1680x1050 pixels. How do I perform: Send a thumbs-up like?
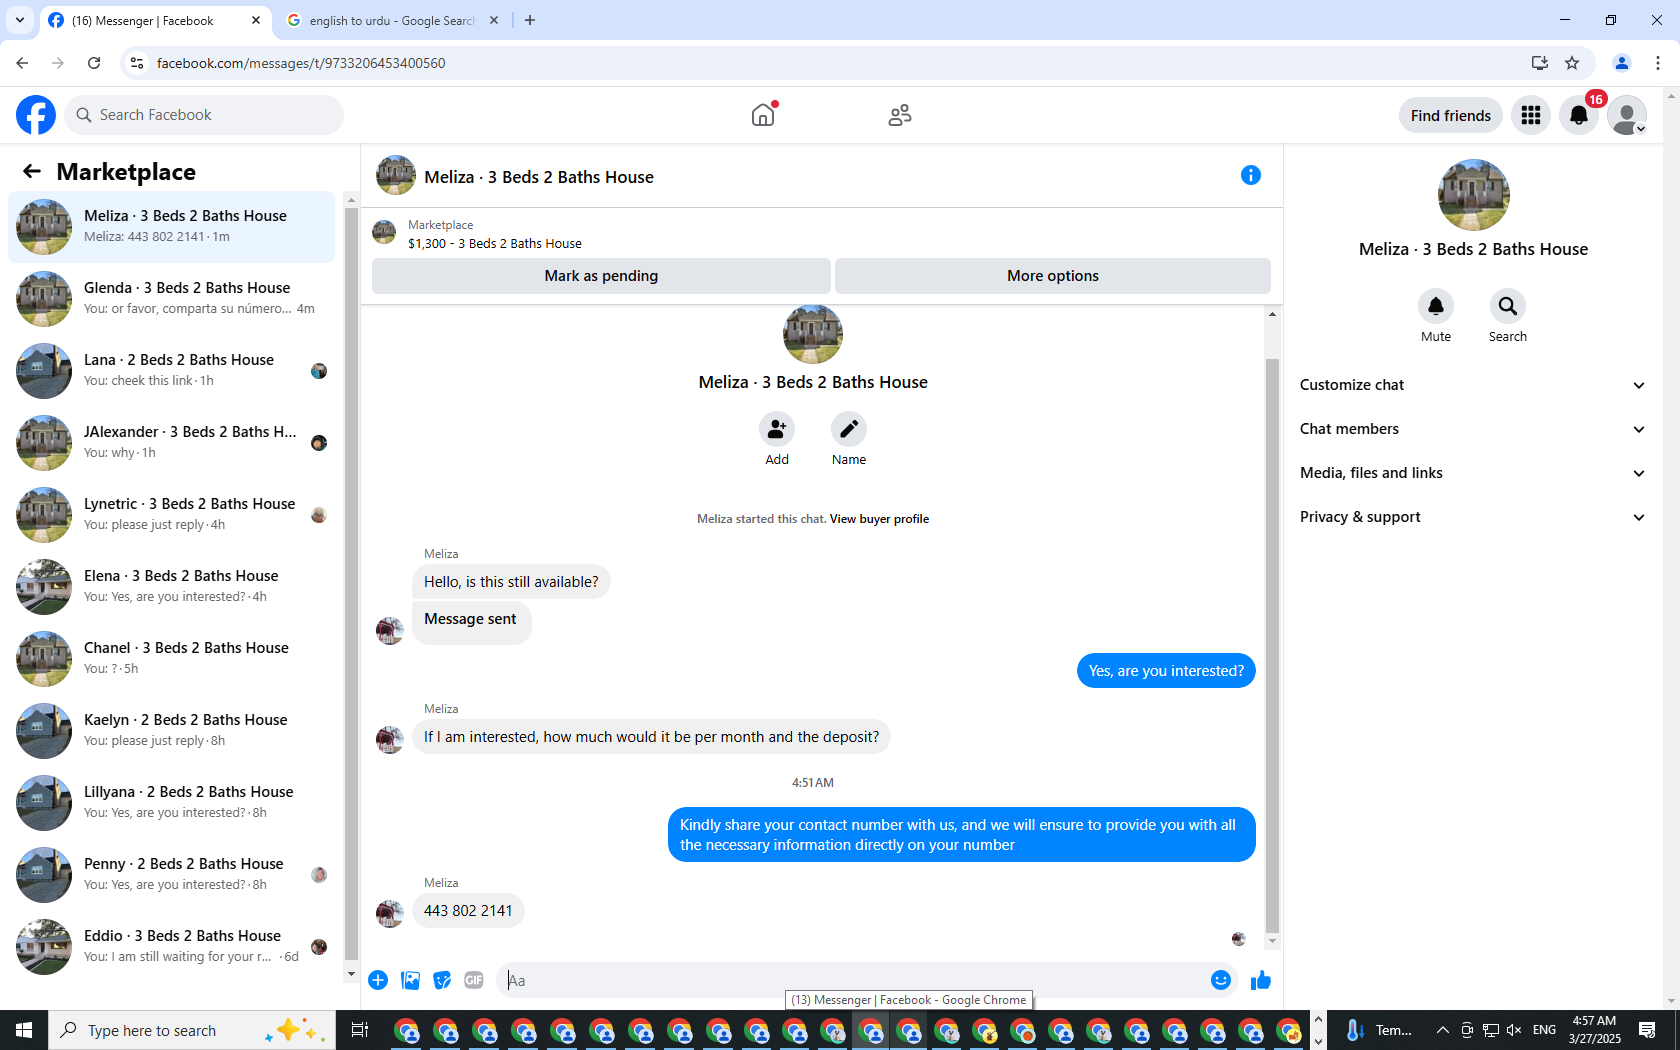(x=1260, y=980)
